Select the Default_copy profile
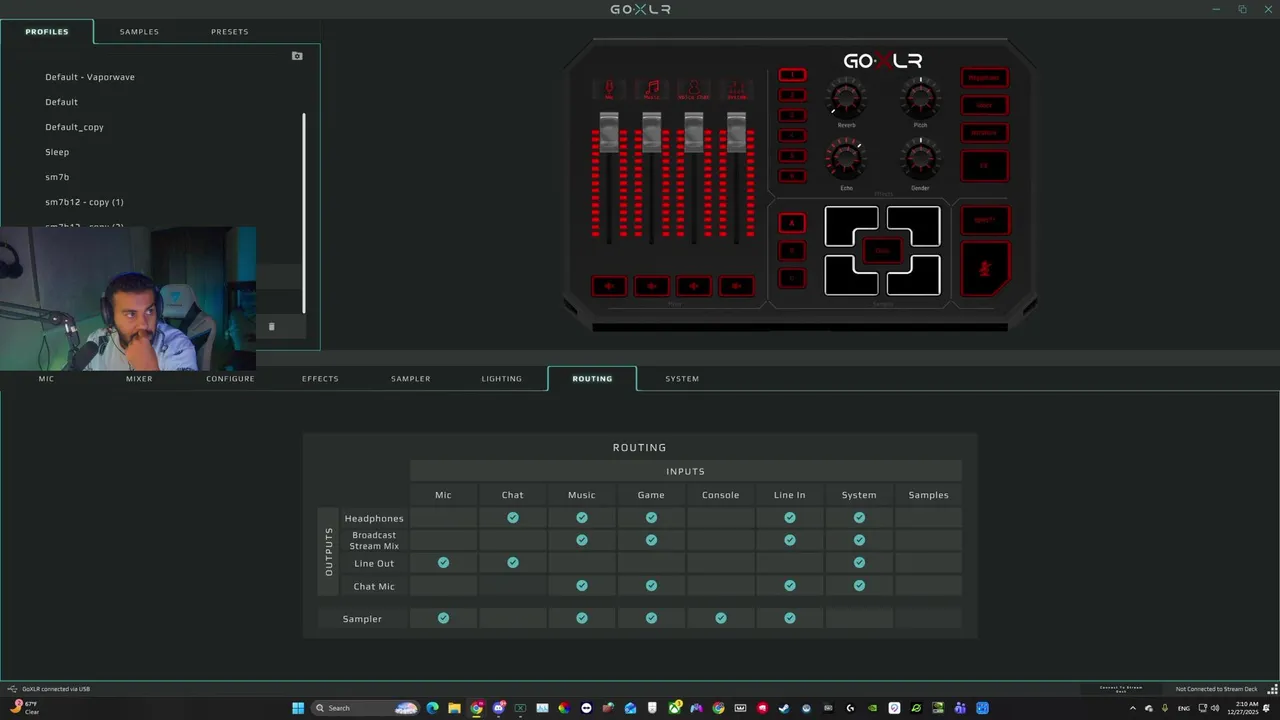The width and height of the screenshot is (1280, 720). (74, 127)
